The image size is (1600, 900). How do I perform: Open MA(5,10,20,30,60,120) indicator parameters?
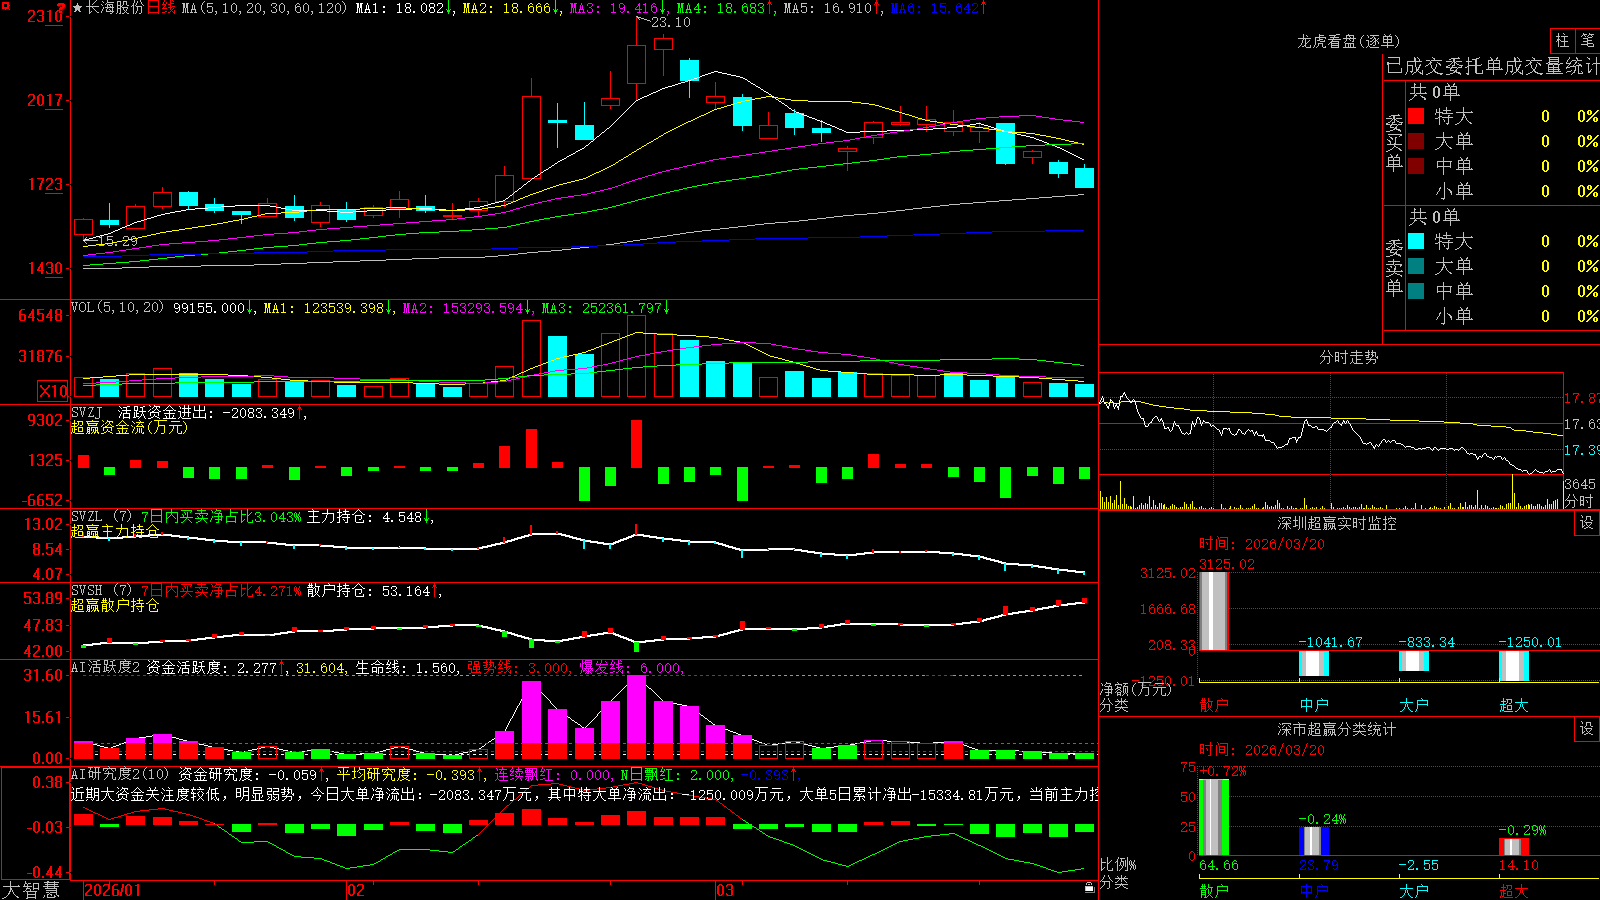(x=264, y=8)
